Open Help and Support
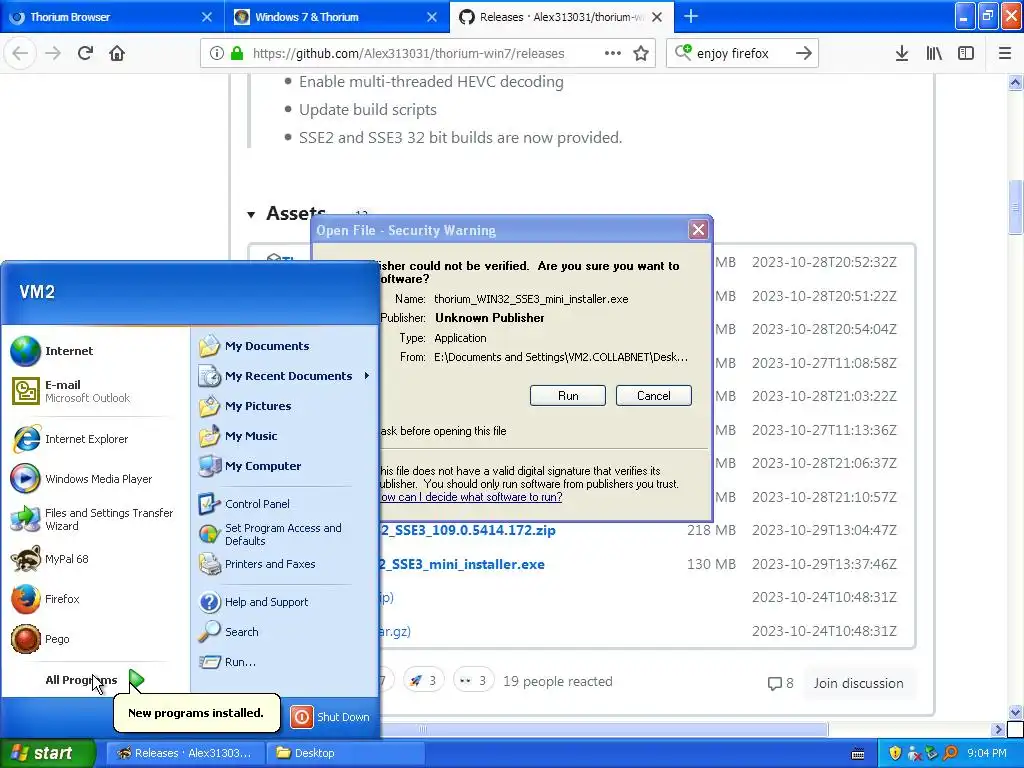Screen dimensions: 1024x768 tap(285, 602)
